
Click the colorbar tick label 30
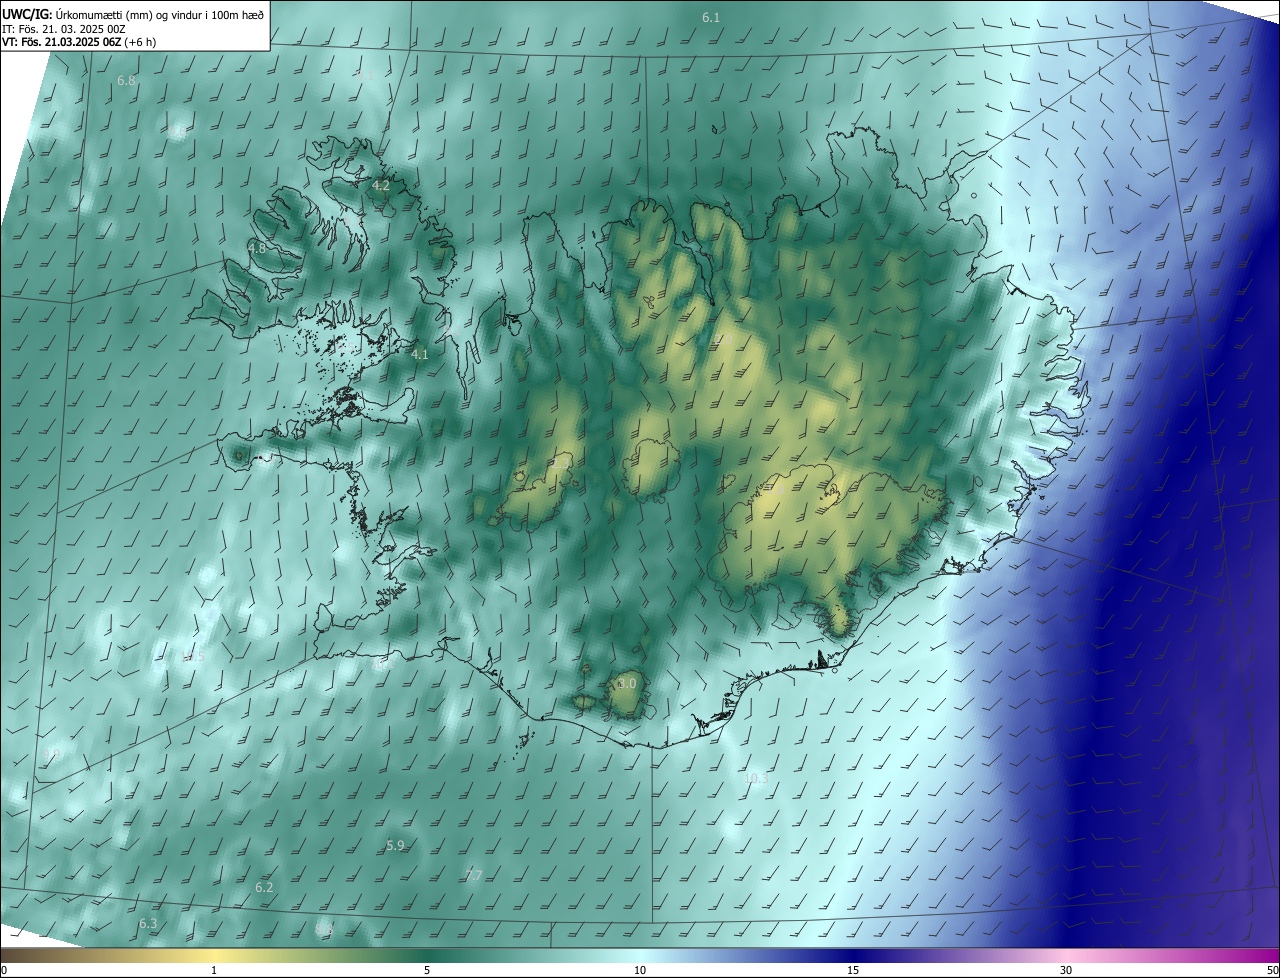pos(1066,970)
